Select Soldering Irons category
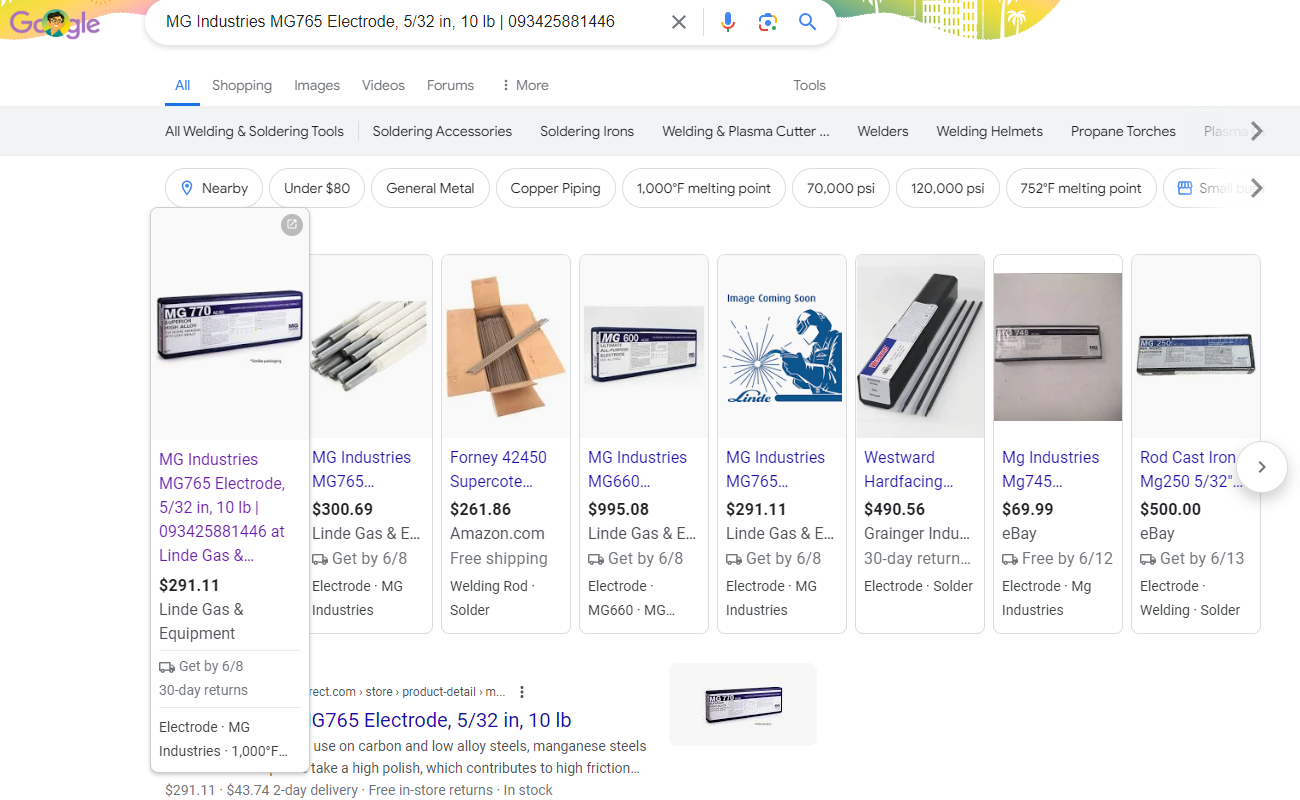The height and width of the screenshot is (800, 1300). (587, 131)
